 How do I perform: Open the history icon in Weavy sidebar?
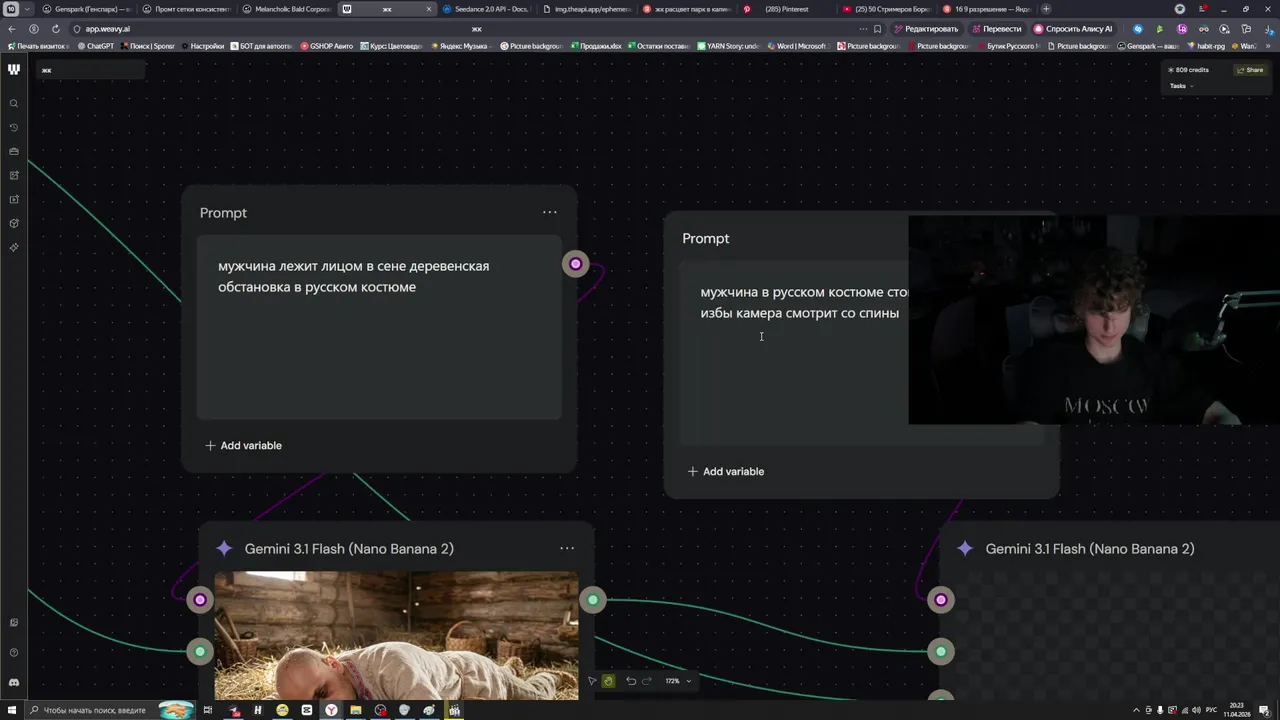coord(14,128)
